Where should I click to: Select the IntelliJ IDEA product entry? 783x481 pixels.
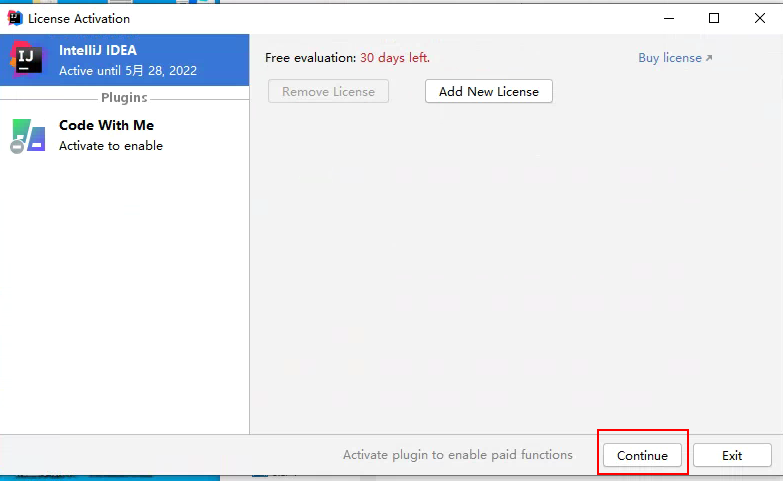point(98,51)
